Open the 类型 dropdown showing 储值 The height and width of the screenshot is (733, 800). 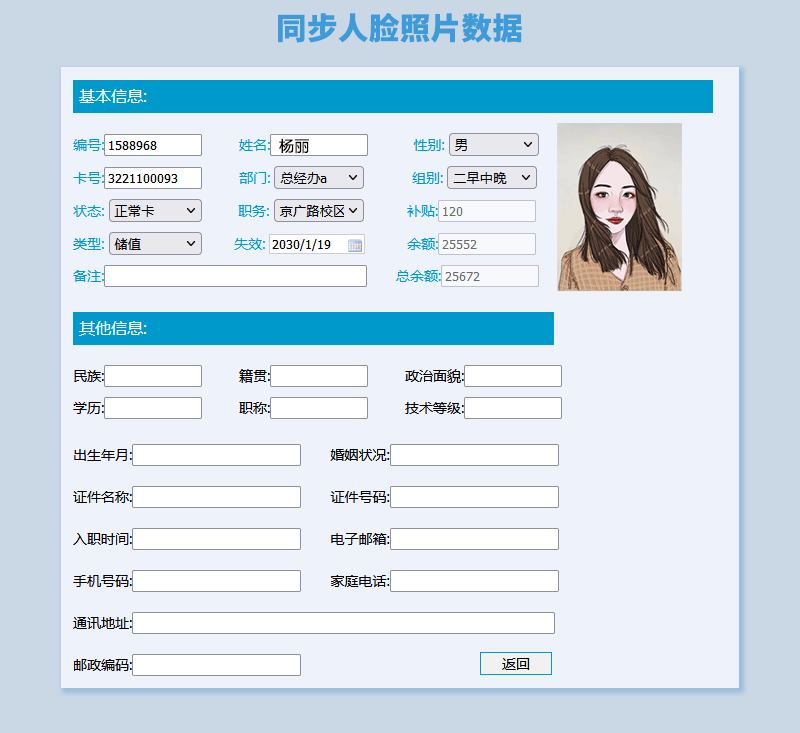tap(155, 244)
